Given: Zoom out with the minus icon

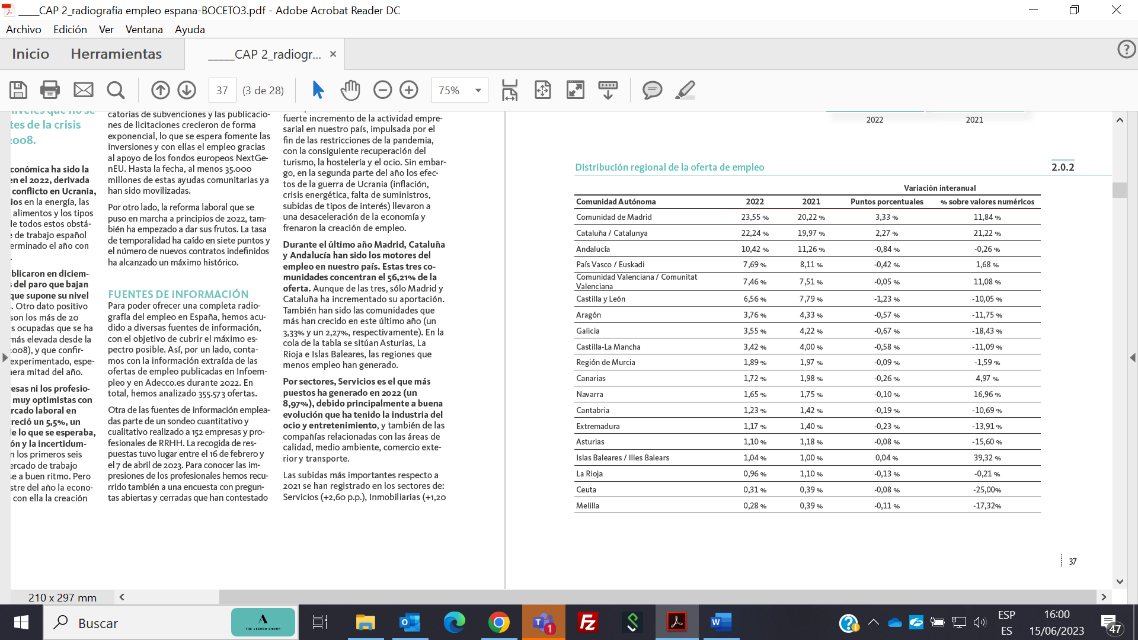Looking at the screenshot, I should point(382,90).
